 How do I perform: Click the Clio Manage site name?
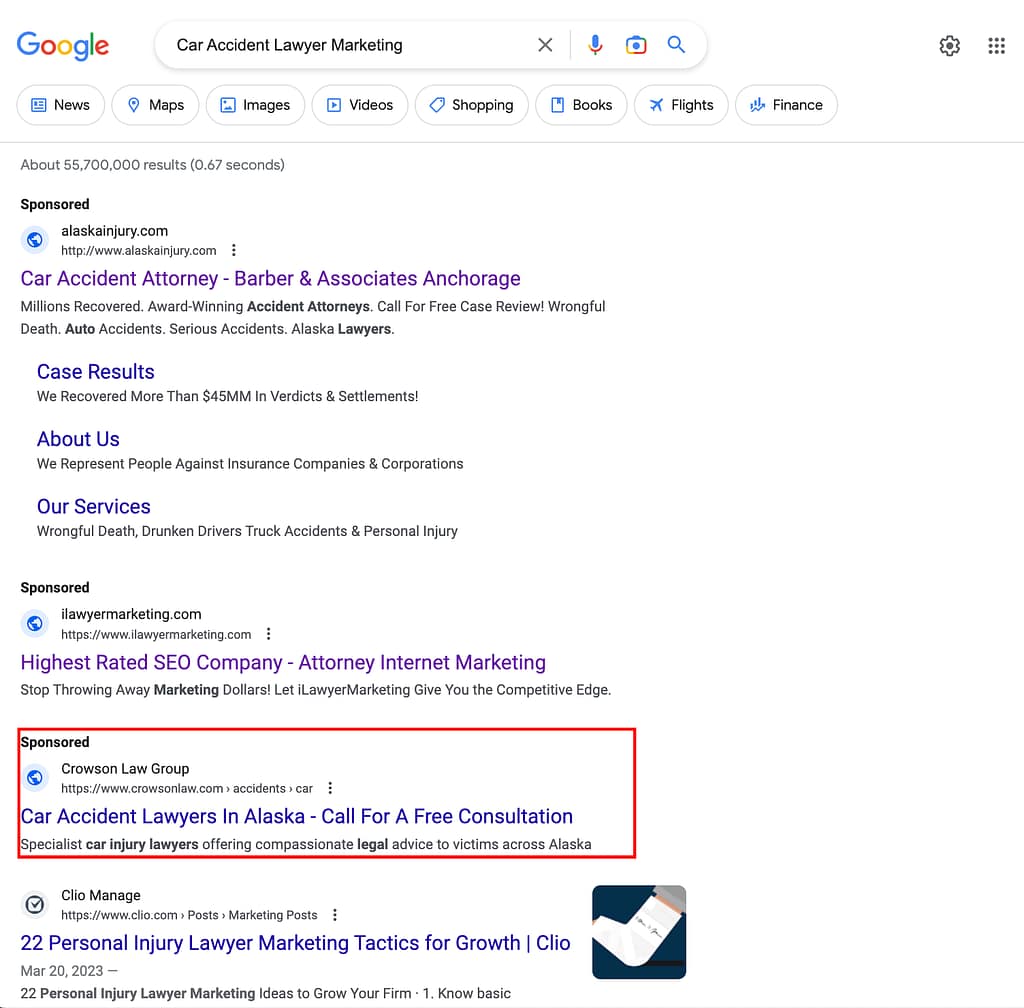point(101,895)
